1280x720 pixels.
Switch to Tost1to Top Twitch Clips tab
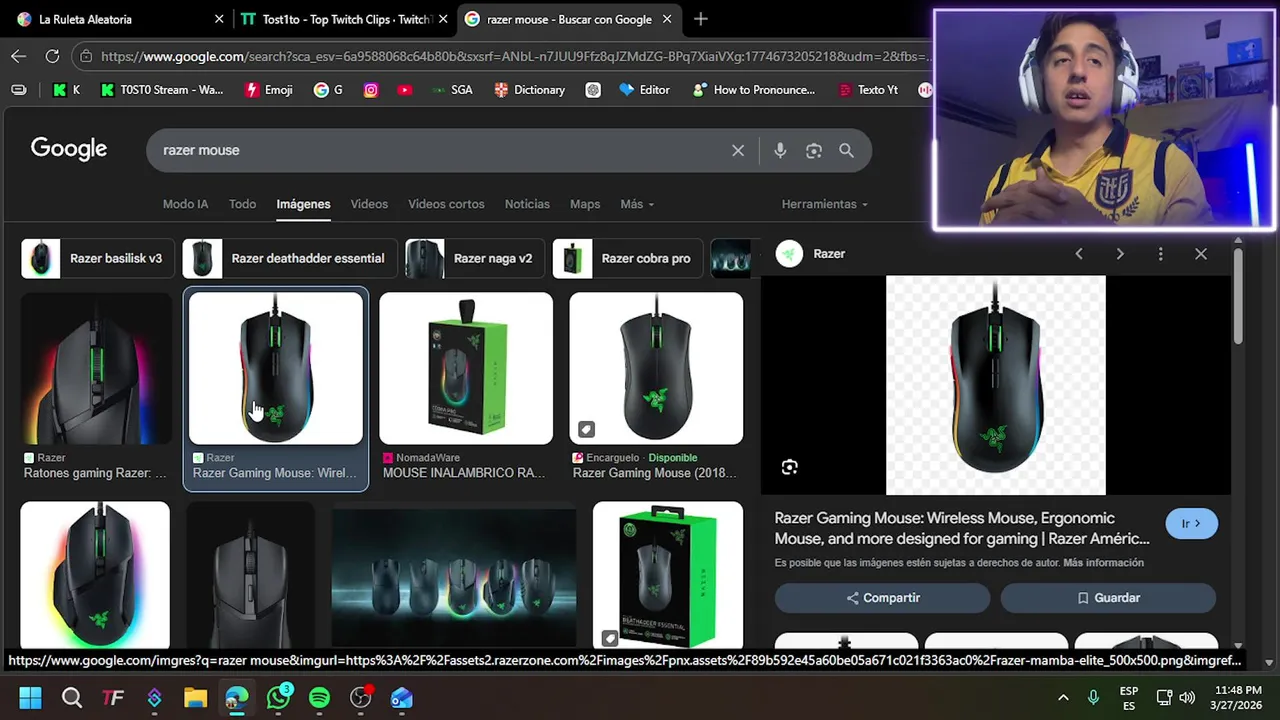click(x=345, y=19)
